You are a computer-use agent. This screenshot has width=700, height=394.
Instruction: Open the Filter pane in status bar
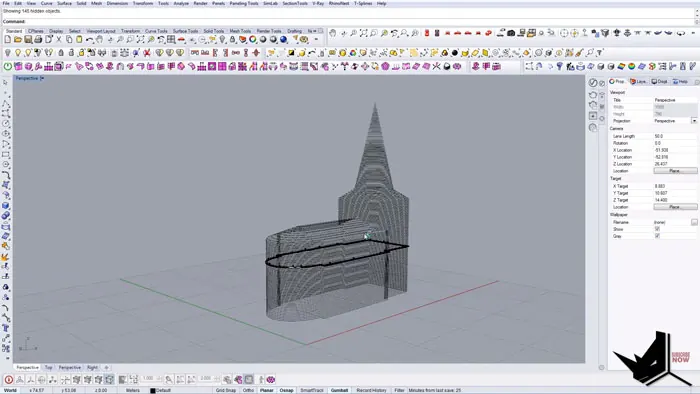[x=399, y=390]
